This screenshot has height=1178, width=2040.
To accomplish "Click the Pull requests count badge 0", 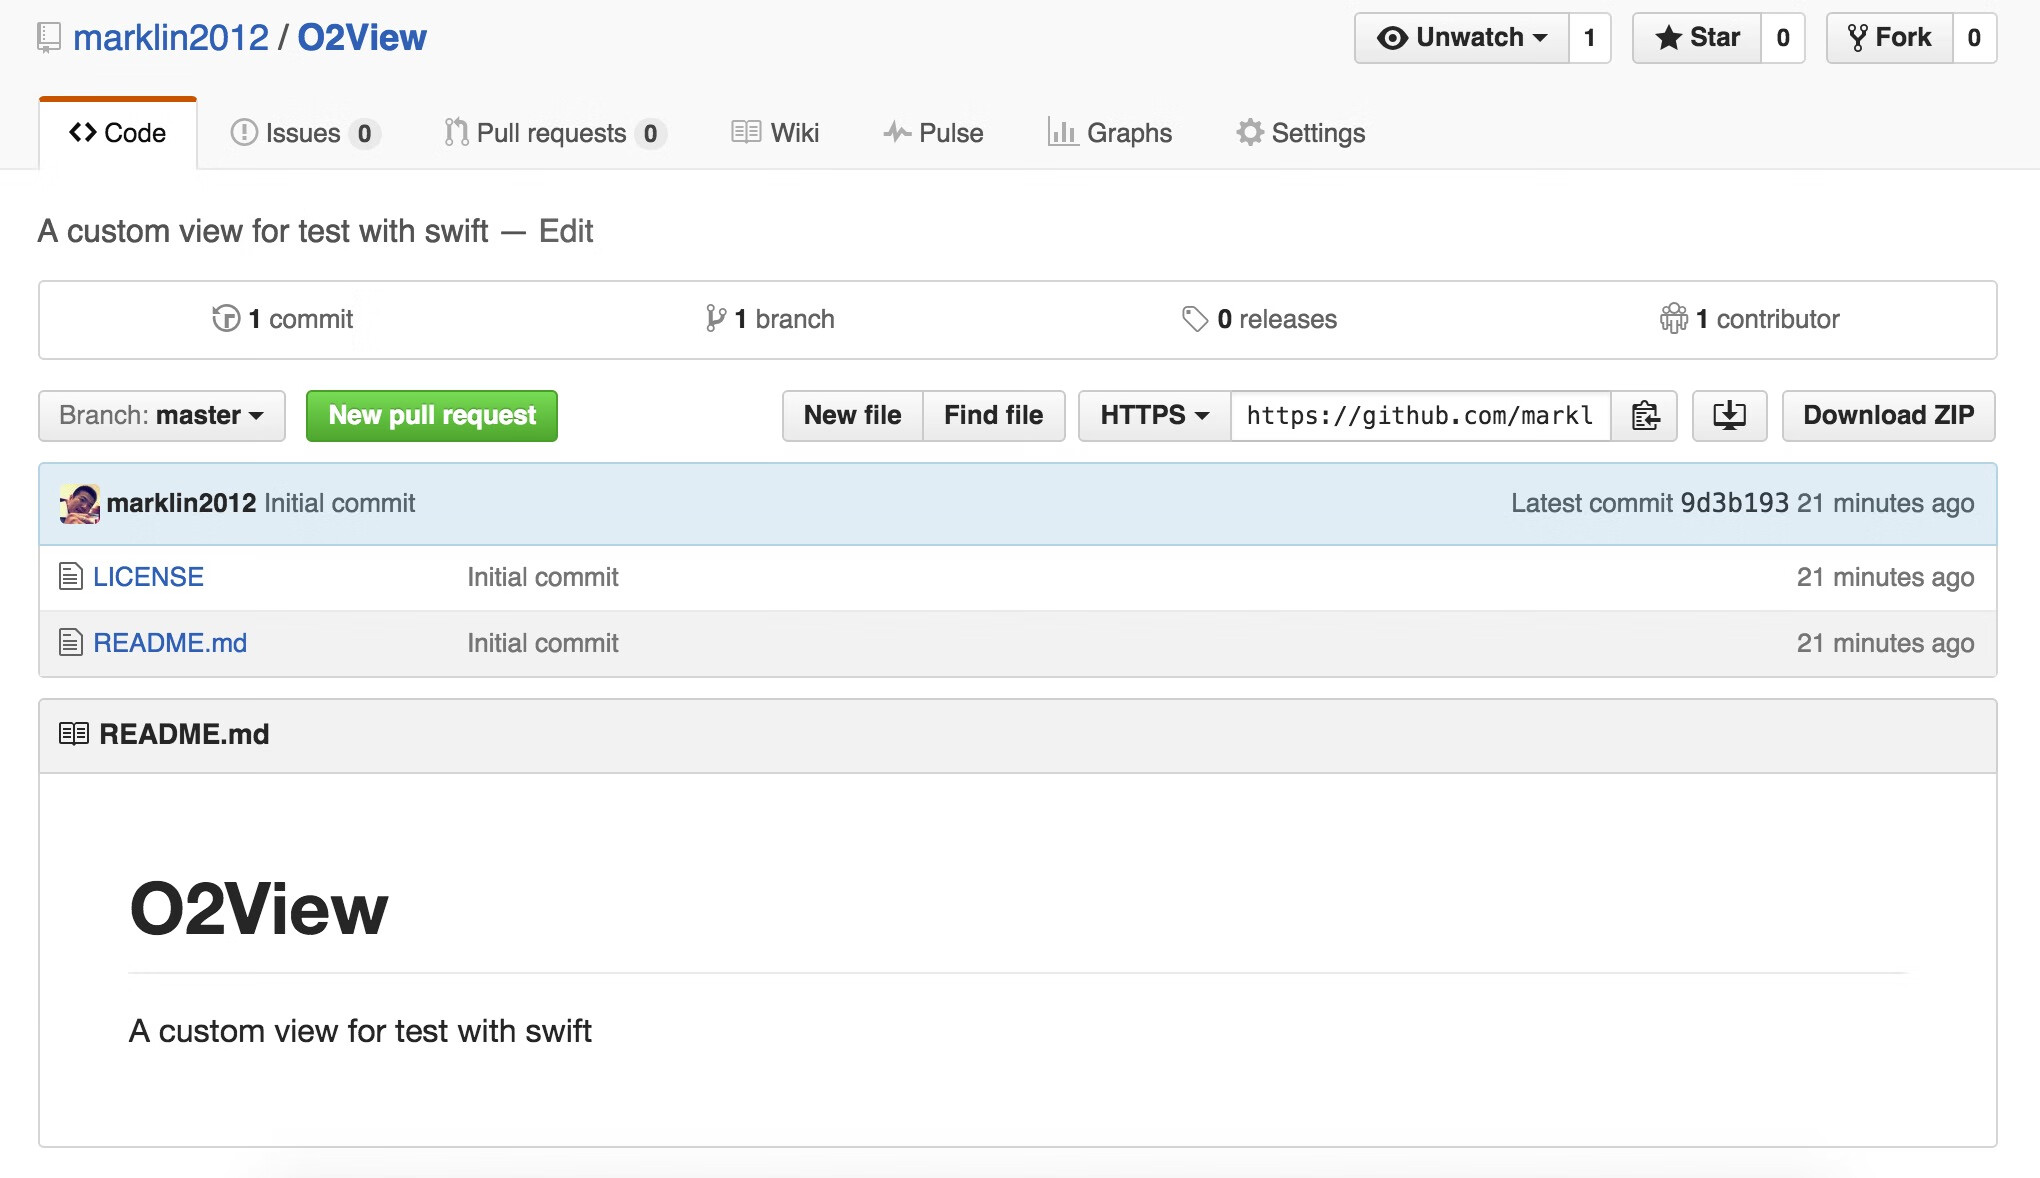I will (x=651, y=133).
